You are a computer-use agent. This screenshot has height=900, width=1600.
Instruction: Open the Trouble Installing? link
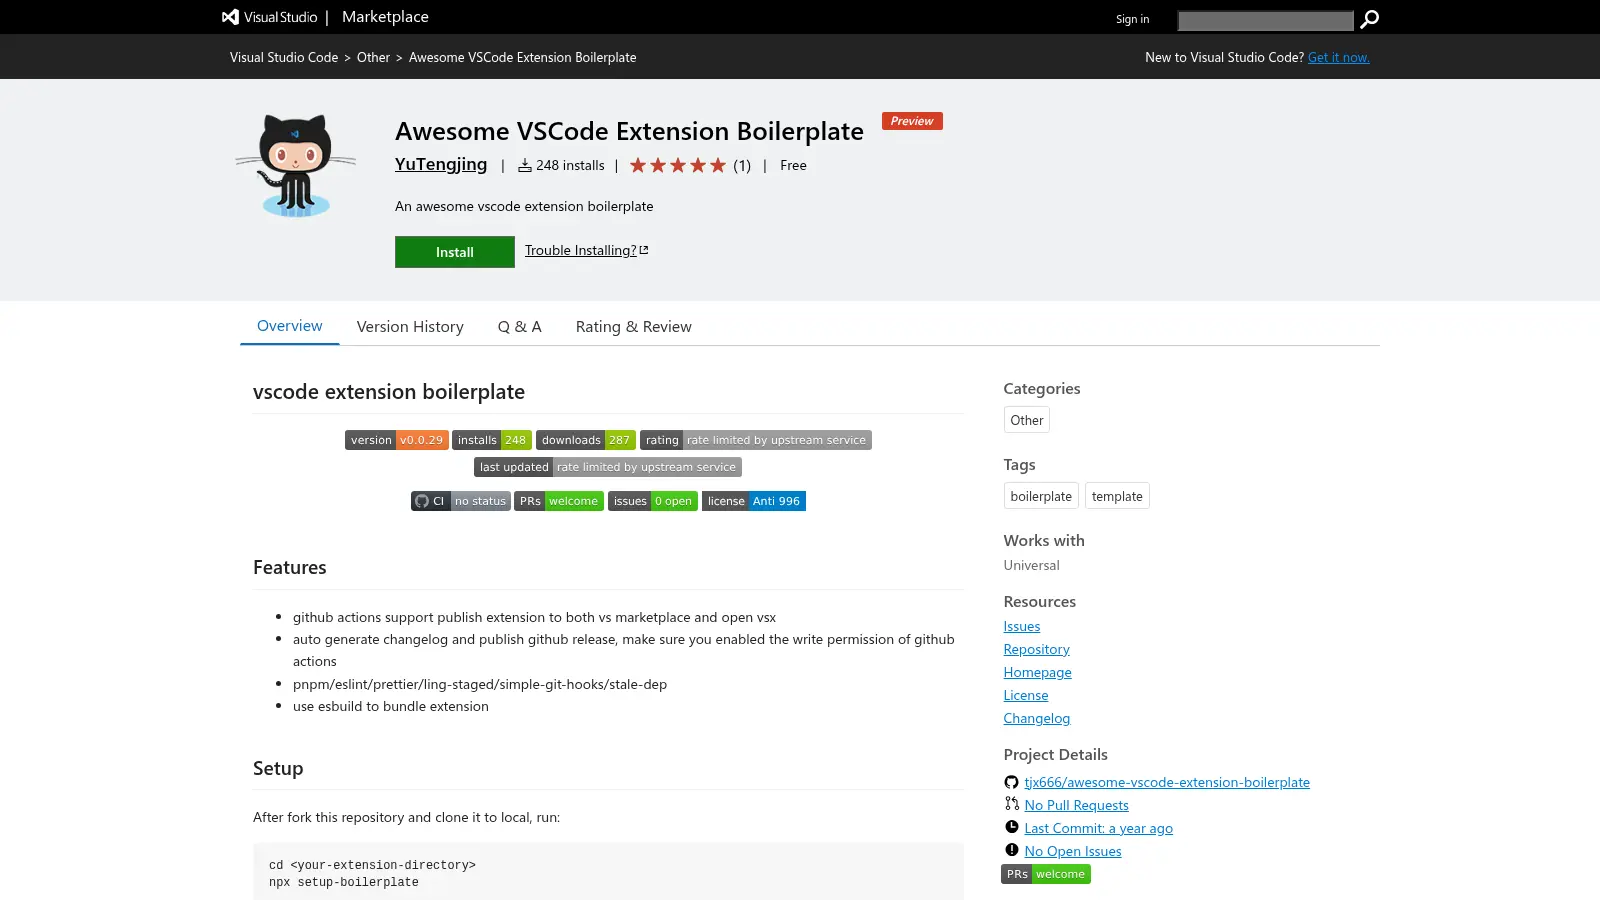[x=581, y=250]
